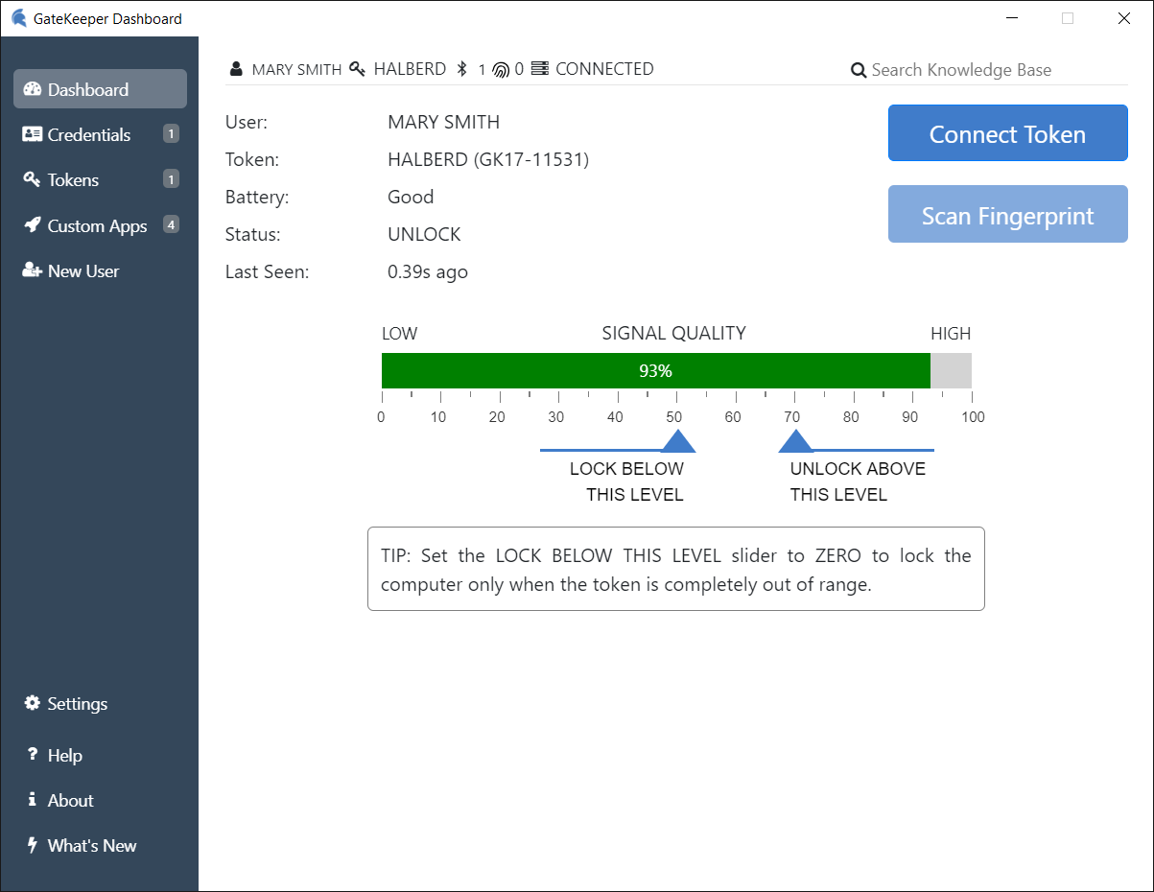Image resolution: width=1154 pixels, height=892 pixels.
Task: Click the TIP text box
Action: (676, 569)
